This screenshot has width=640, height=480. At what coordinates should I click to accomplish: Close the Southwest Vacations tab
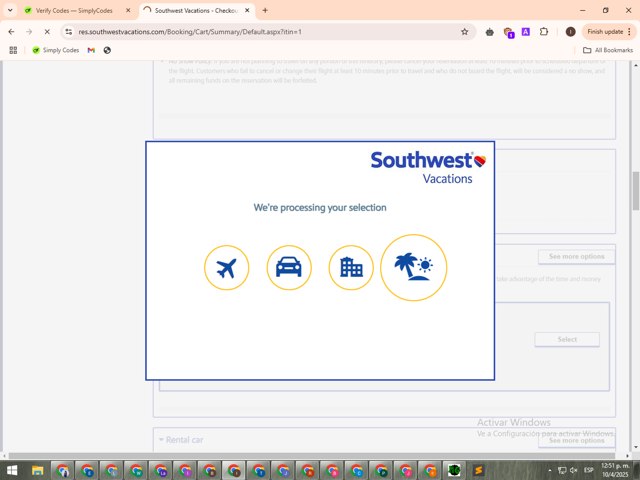(247, 11)
